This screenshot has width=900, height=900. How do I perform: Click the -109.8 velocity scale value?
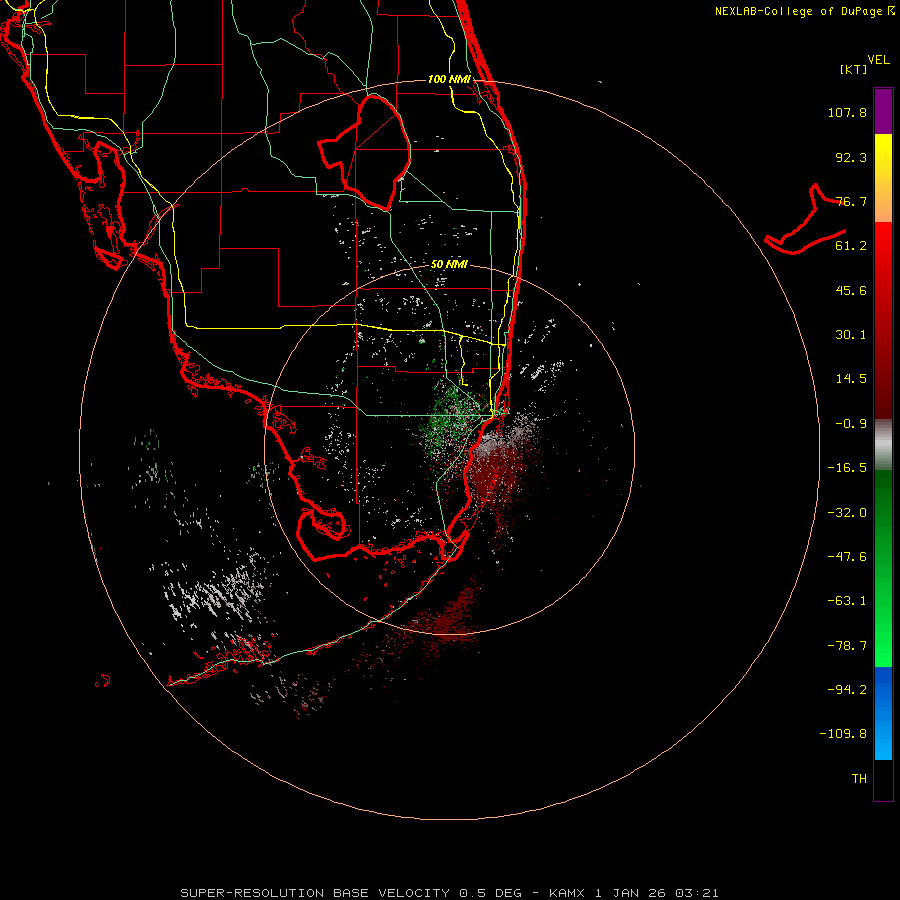pos(843,734)
